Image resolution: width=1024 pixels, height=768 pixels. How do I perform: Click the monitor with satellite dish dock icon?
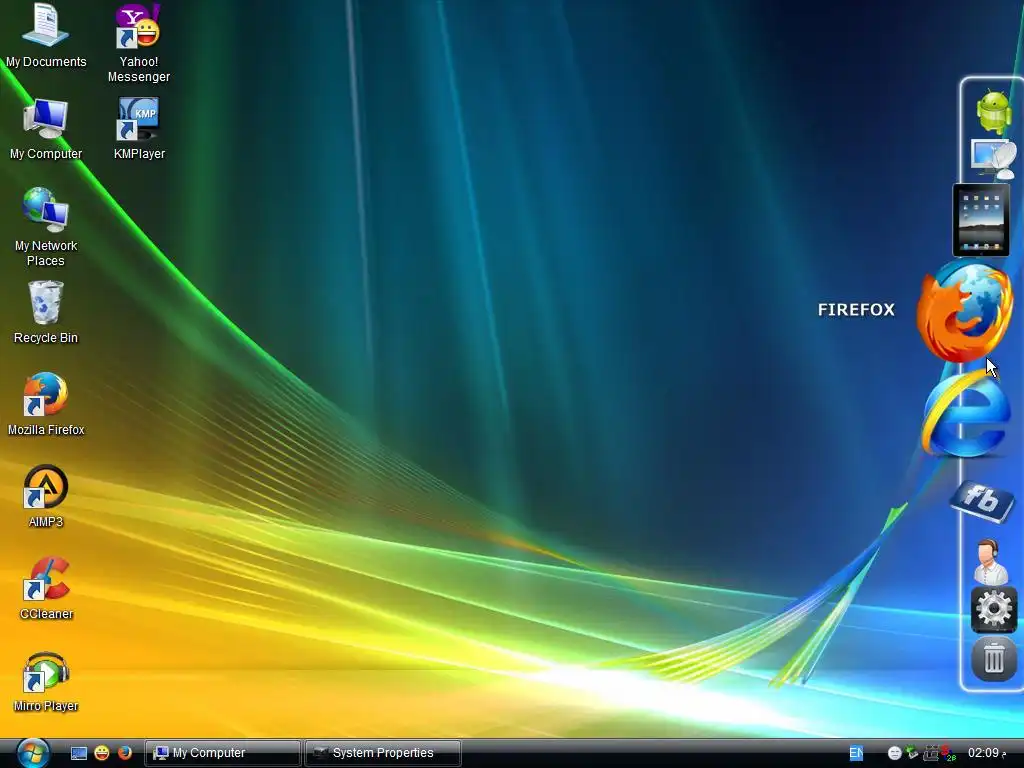tap(994, 158)
